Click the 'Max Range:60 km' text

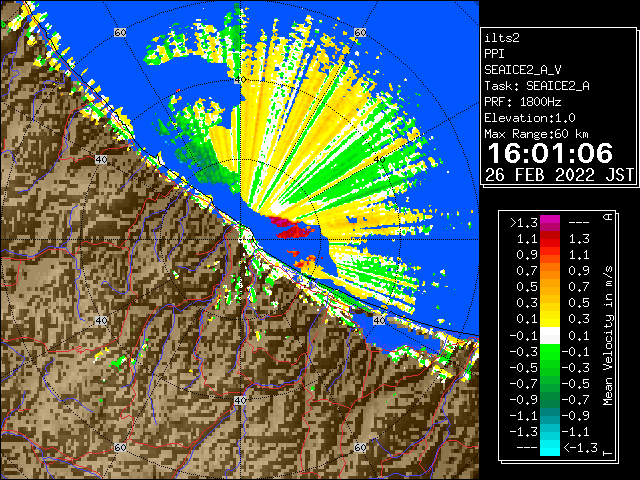[x=536, y=134]
